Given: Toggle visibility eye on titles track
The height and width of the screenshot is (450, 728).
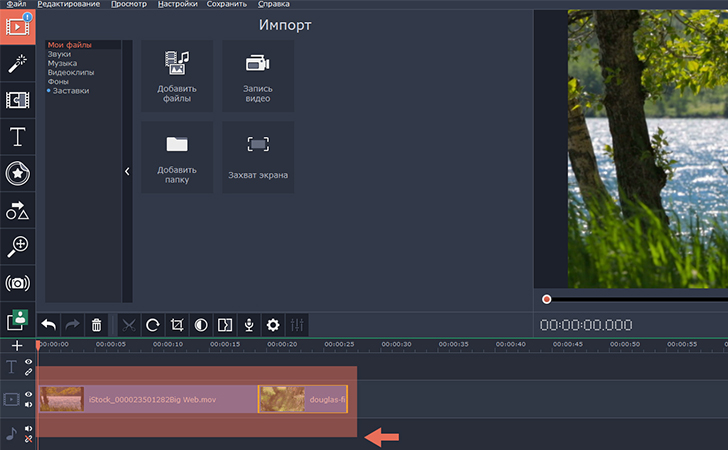Looking at the screenshot, I should pyautogui.click(x=29, y=362).
